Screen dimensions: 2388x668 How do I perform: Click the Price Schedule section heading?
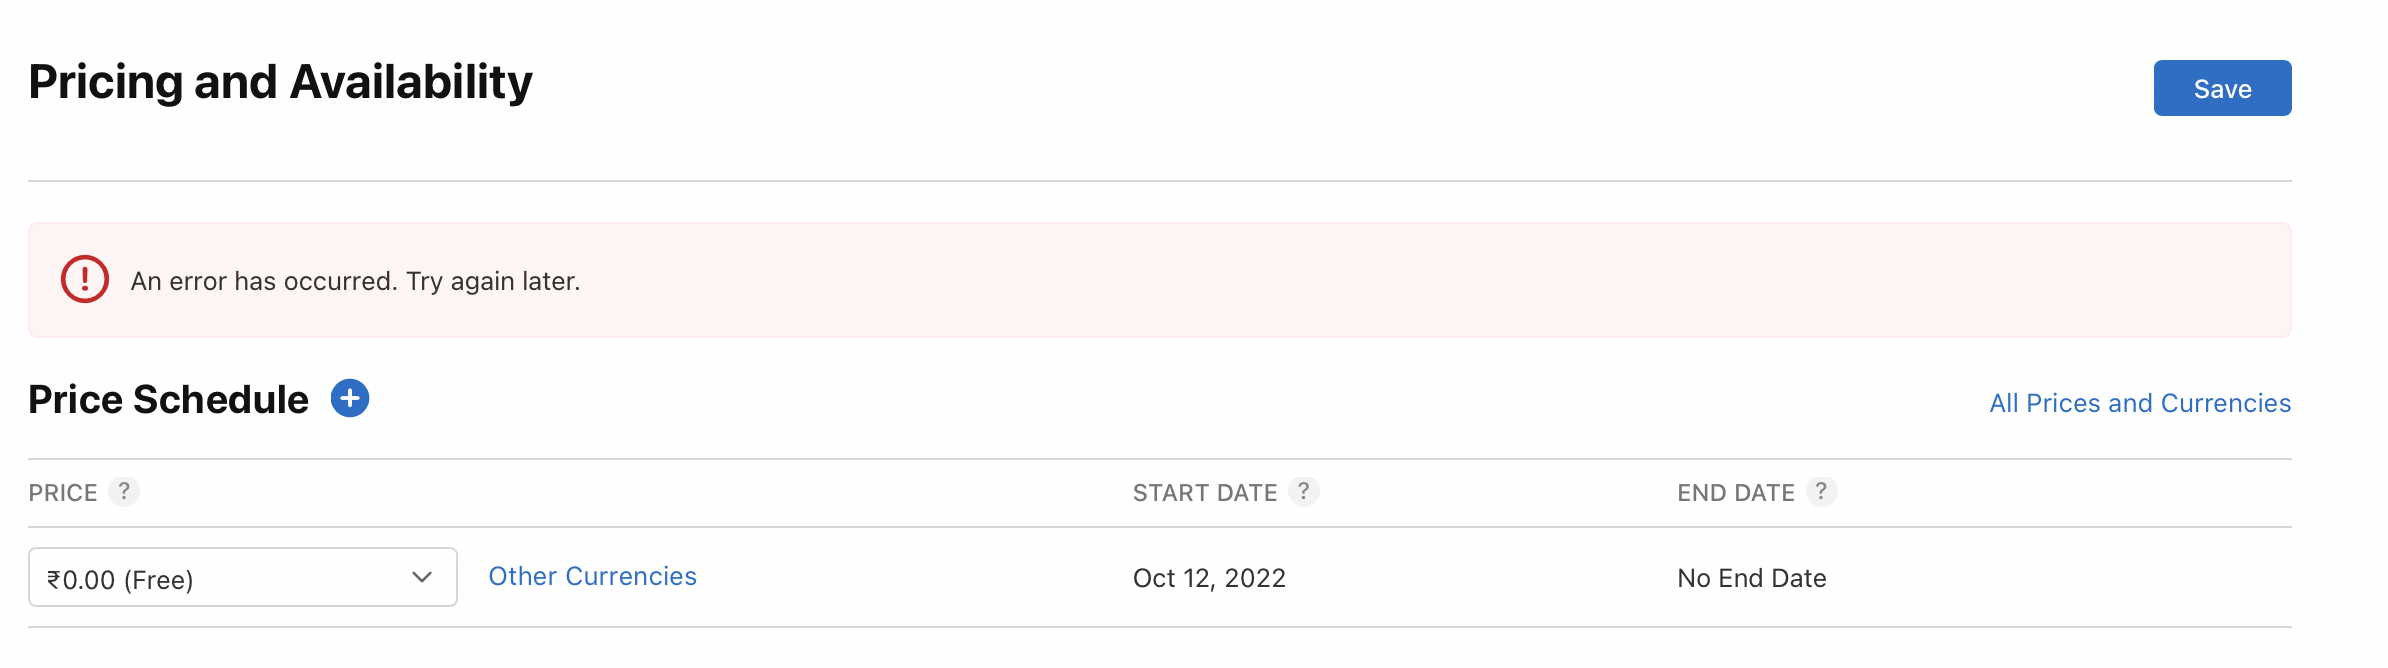168,399
